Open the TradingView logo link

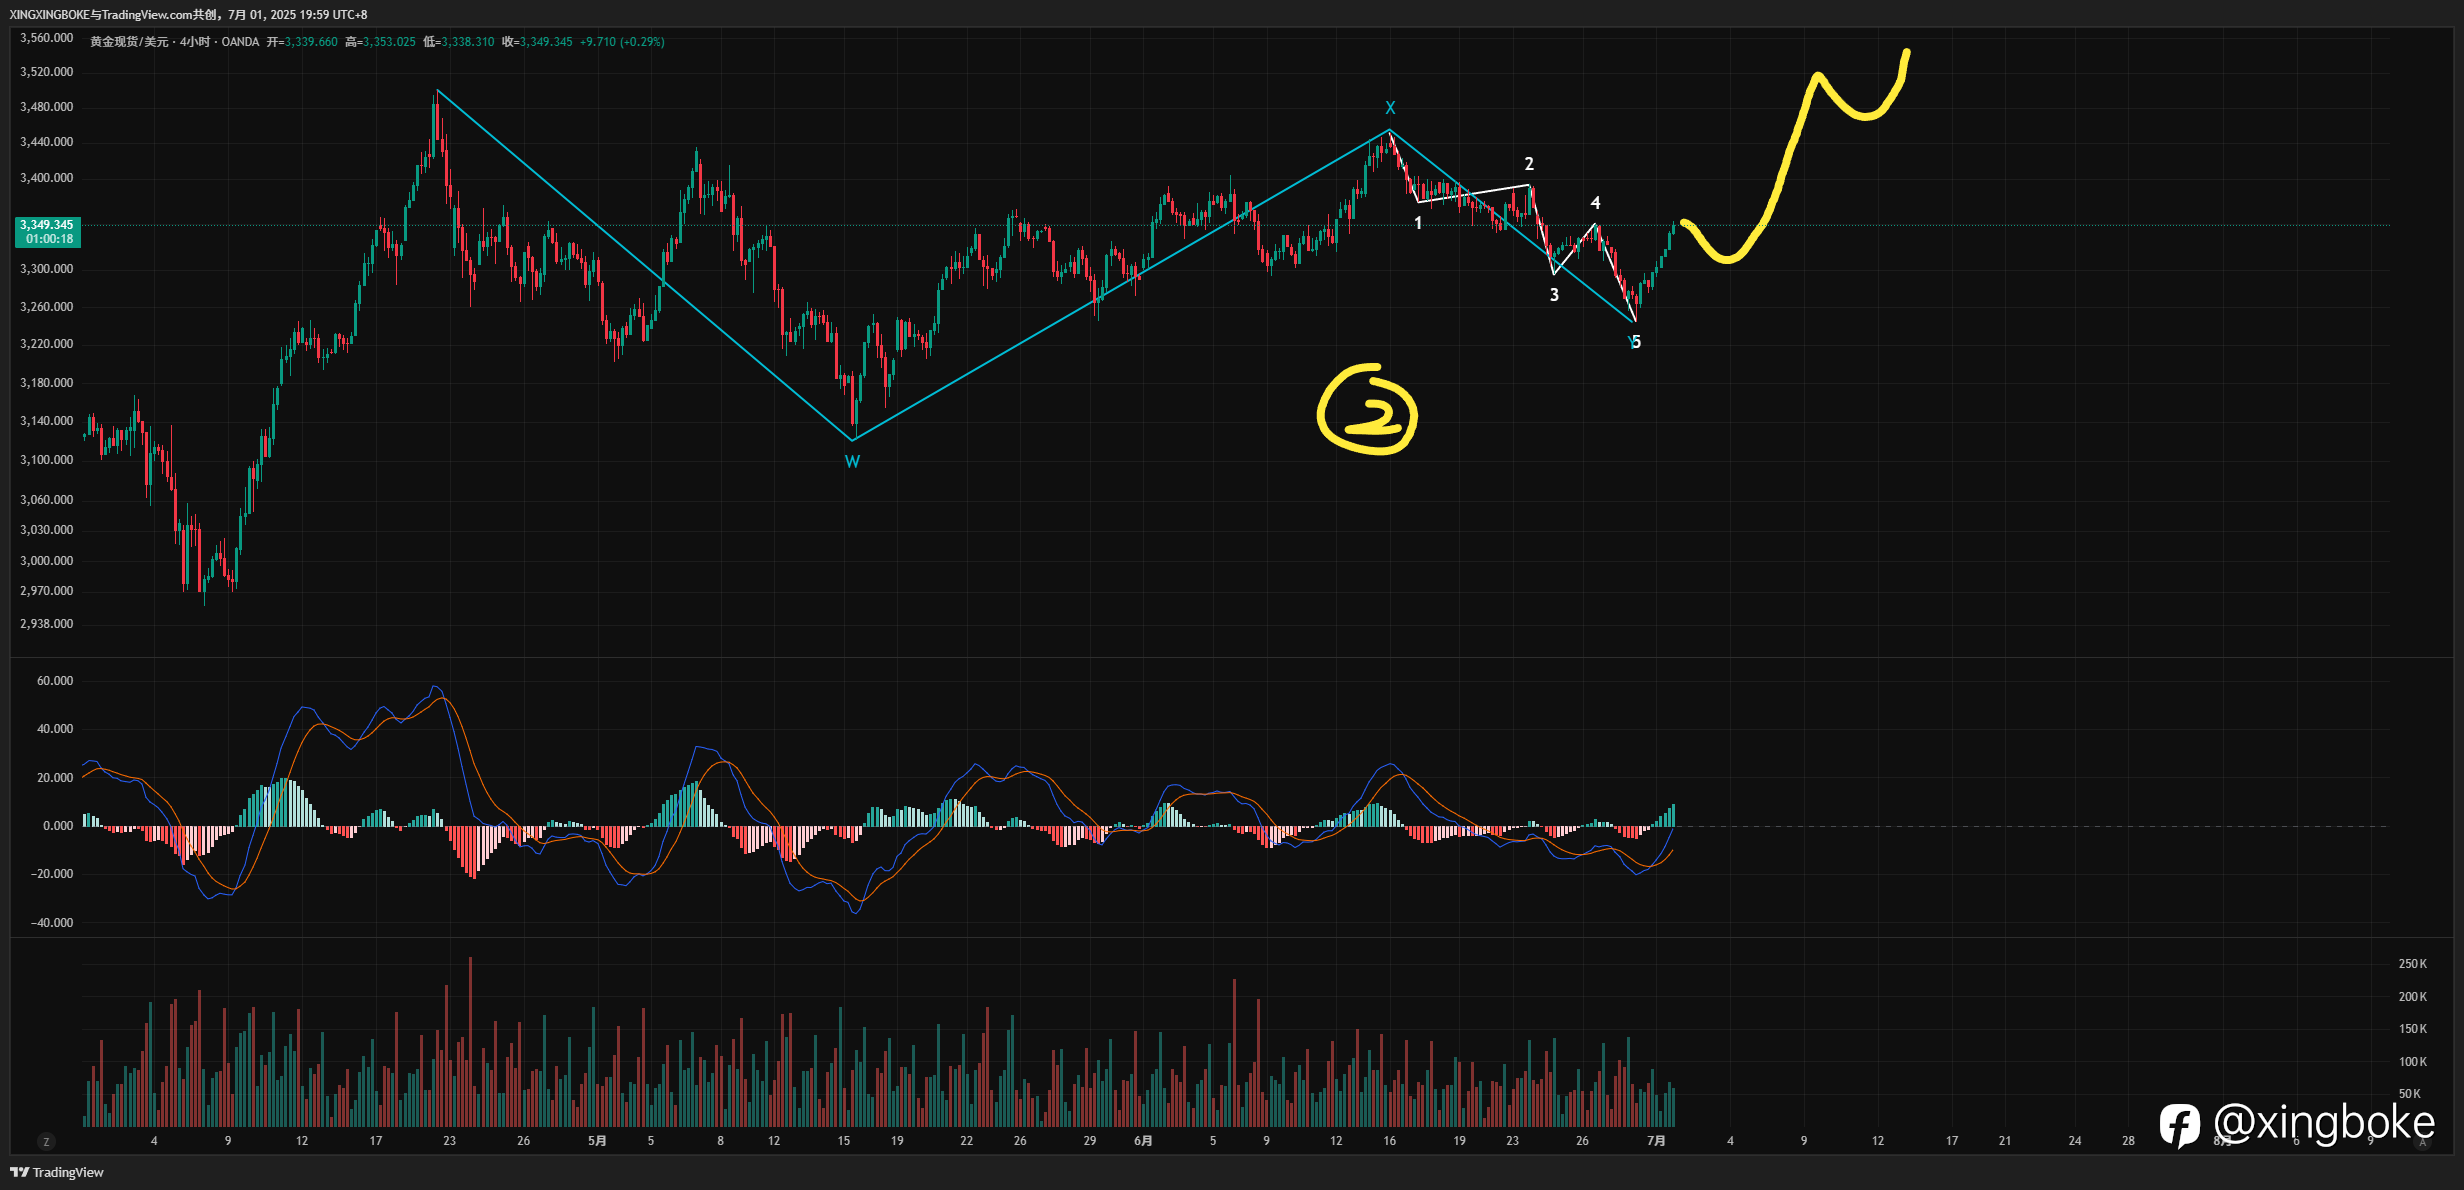(x=57, y=1172)
